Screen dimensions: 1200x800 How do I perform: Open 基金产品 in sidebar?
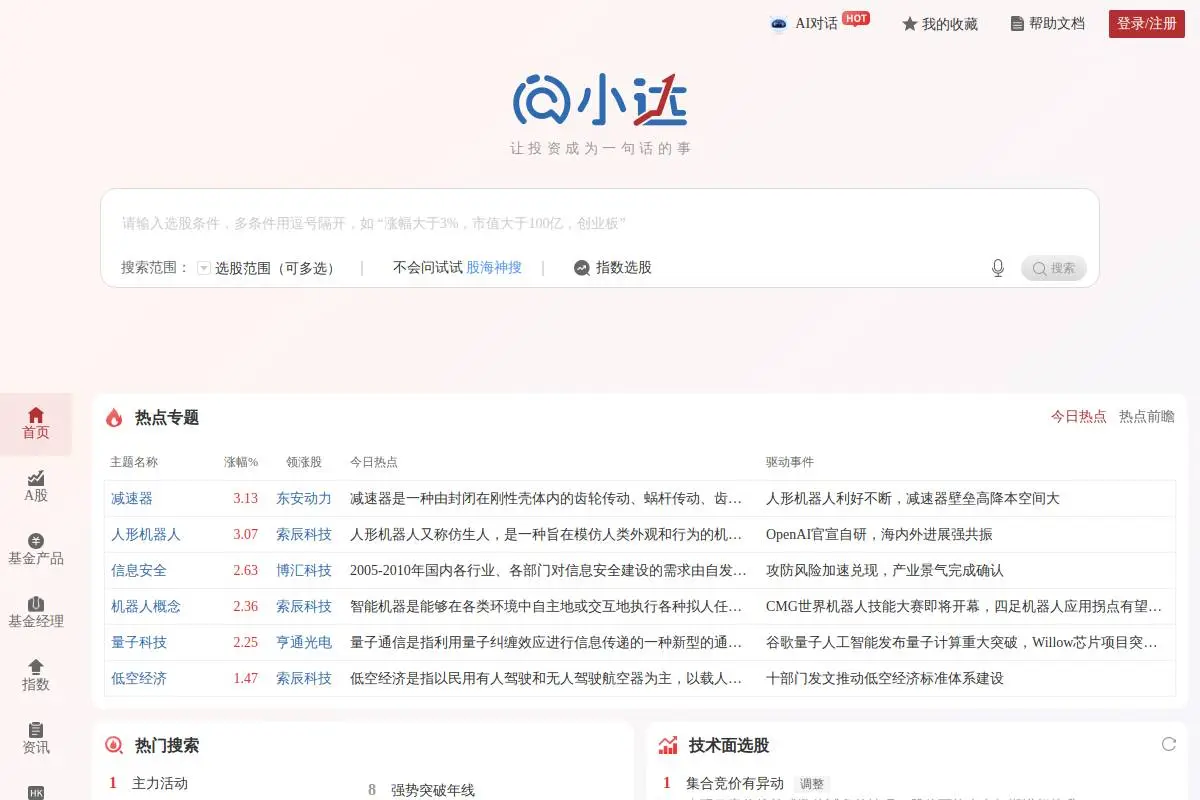tap(36, 550)
